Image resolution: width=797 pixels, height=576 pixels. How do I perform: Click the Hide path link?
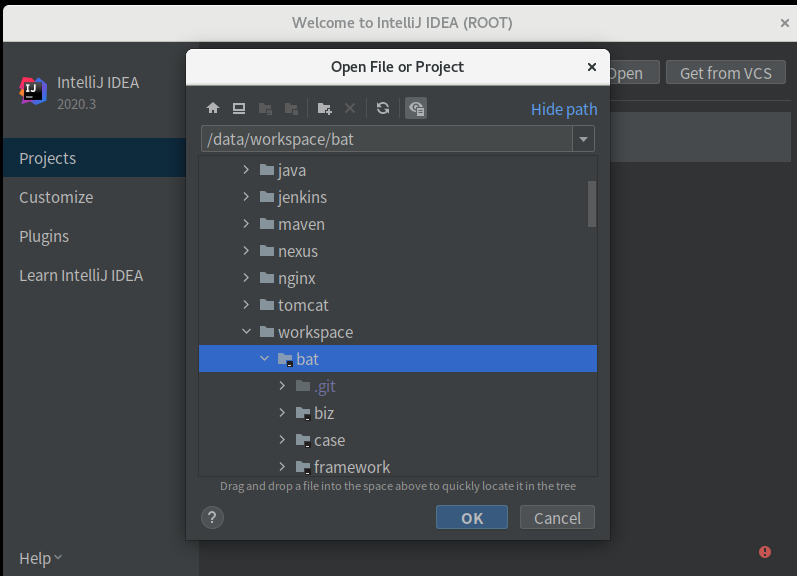coord(564,109)
